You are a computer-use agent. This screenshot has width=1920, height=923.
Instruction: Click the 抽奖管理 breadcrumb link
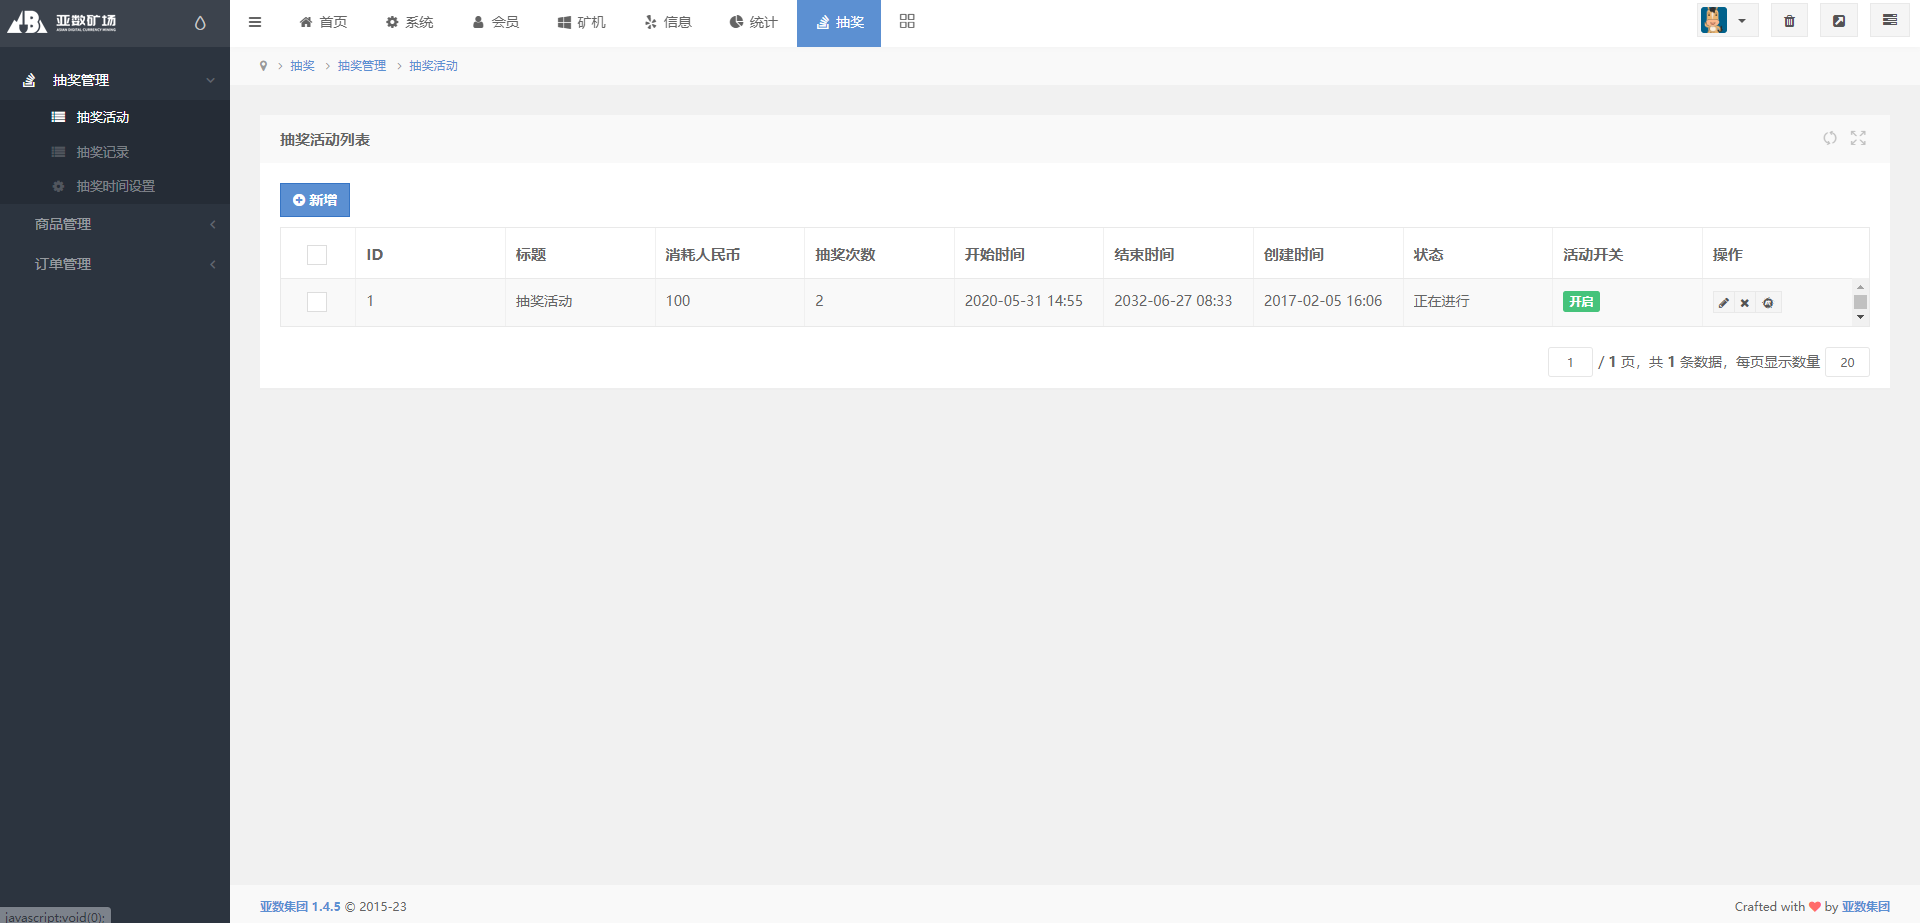pyautogui.click(x=361, y=66)
